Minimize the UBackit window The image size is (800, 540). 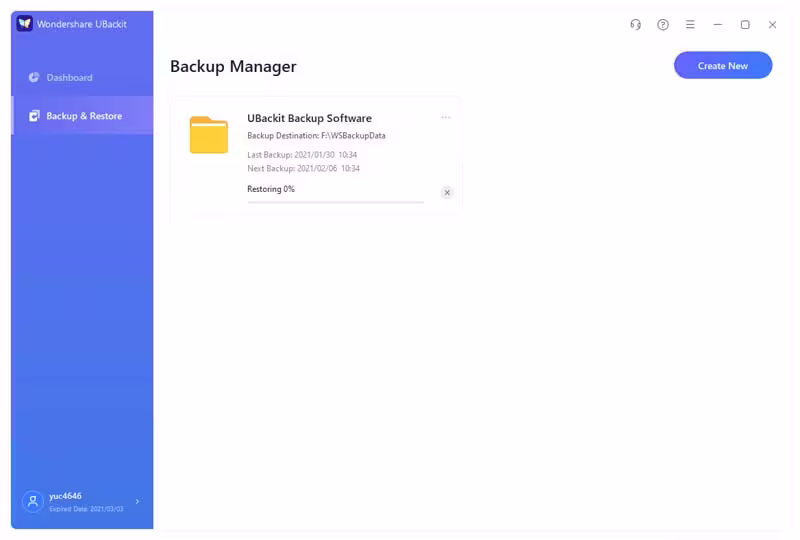718,24
